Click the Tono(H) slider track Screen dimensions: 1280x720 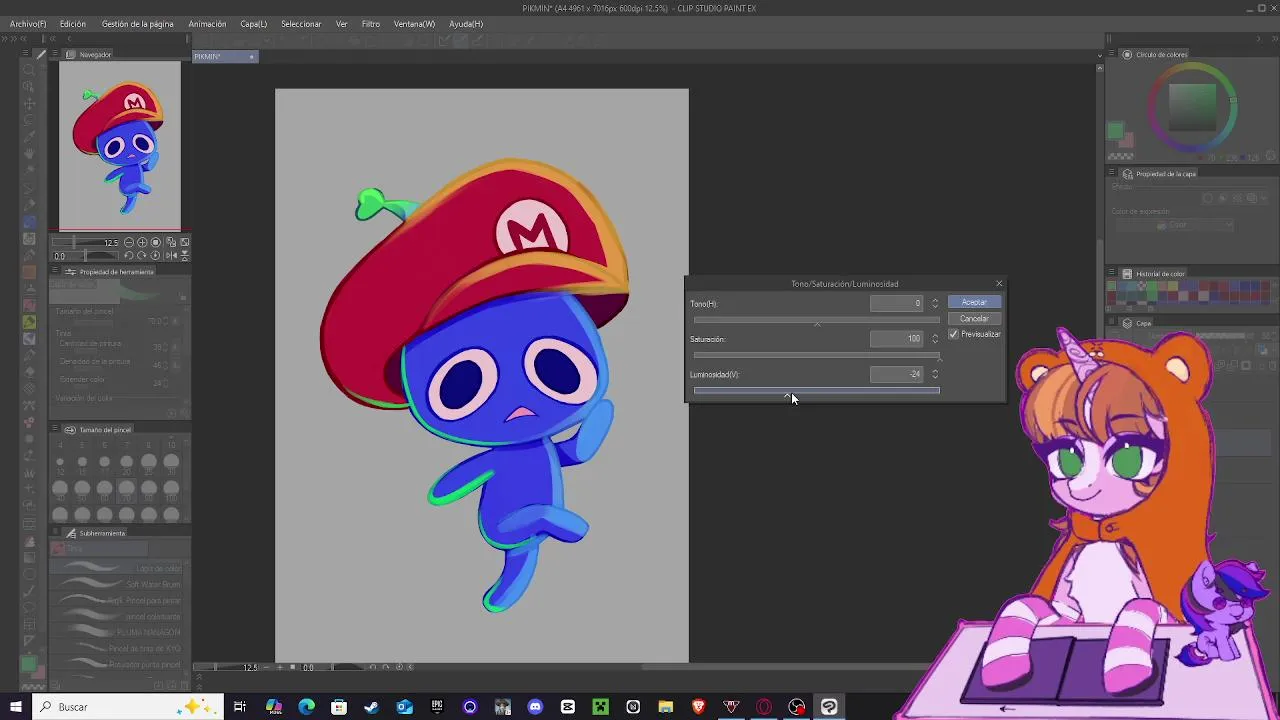click(x=816, y=320)
